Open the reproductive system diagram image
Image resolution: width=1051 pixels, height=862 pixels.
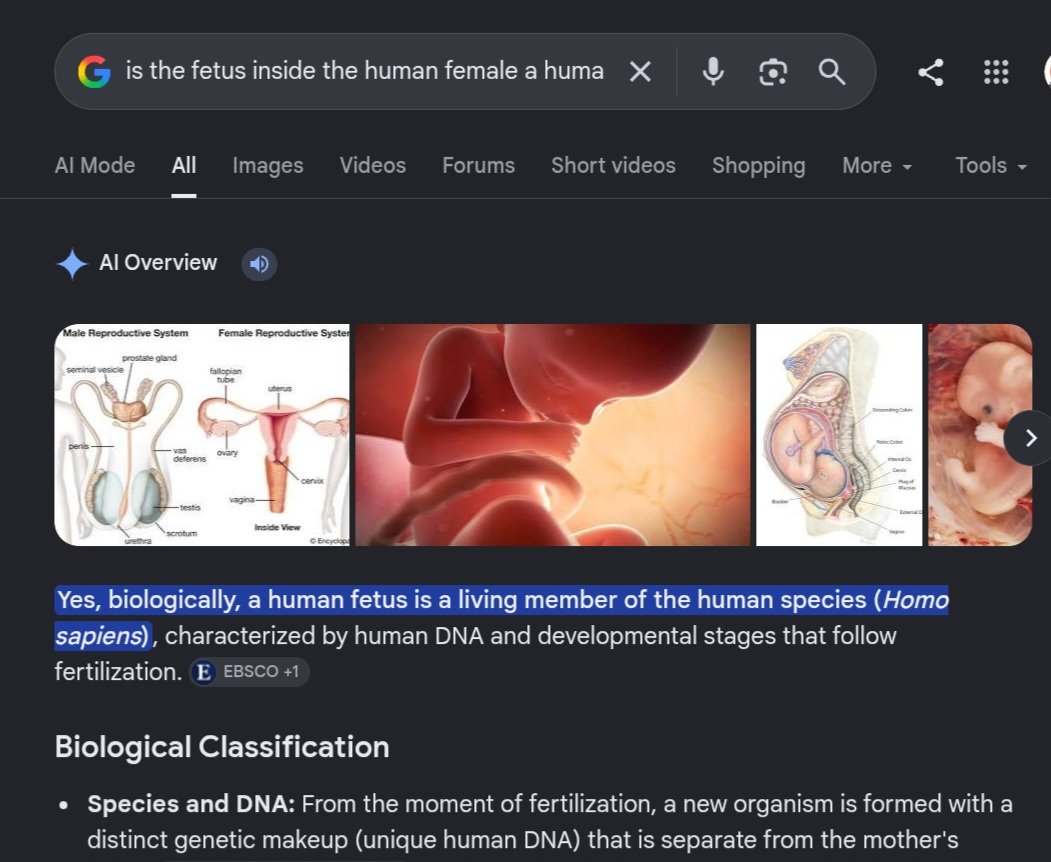tap(202, 435)
